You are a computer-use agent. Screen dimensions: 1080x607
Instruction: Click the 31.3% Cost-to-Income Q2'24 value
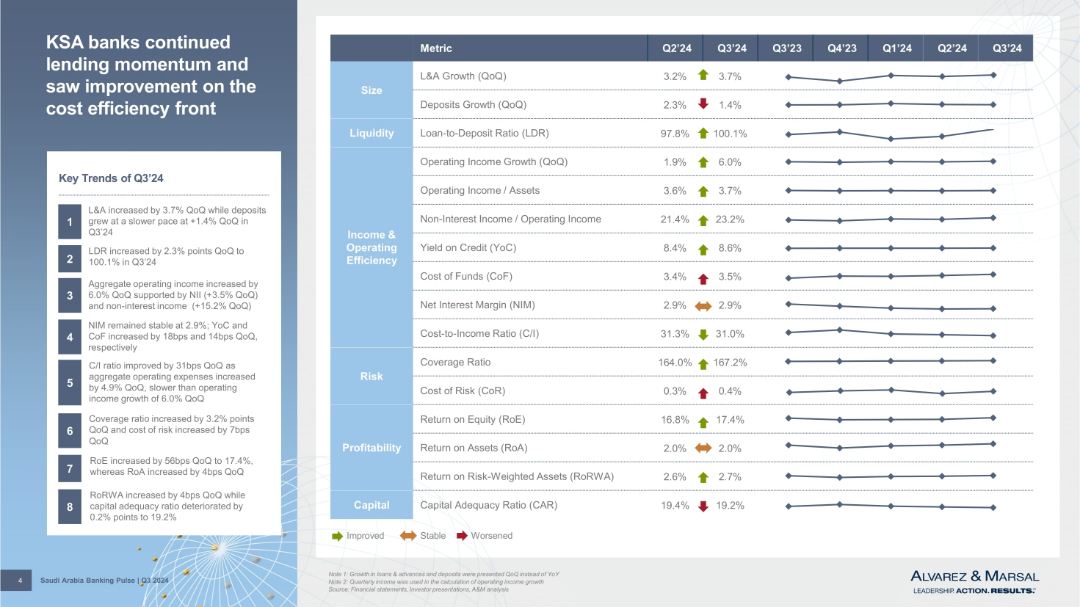click(675, 333)
